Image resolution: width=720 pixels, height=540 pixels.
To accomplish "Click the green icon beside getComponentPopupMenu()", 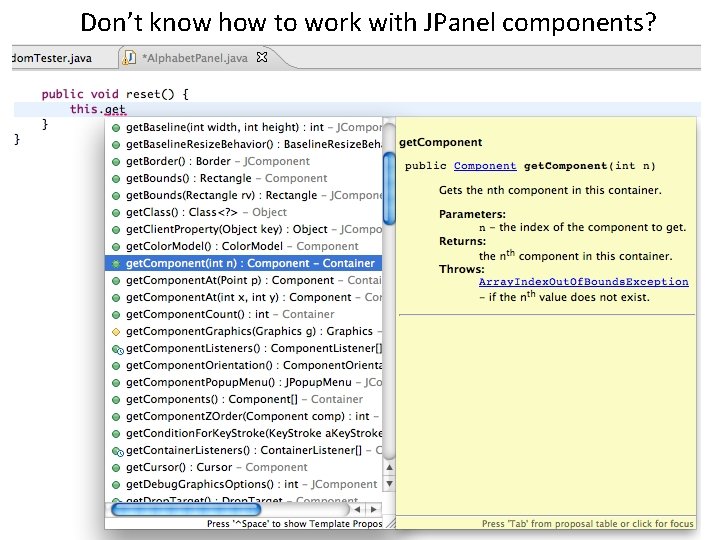I will (x=116, y=383).
